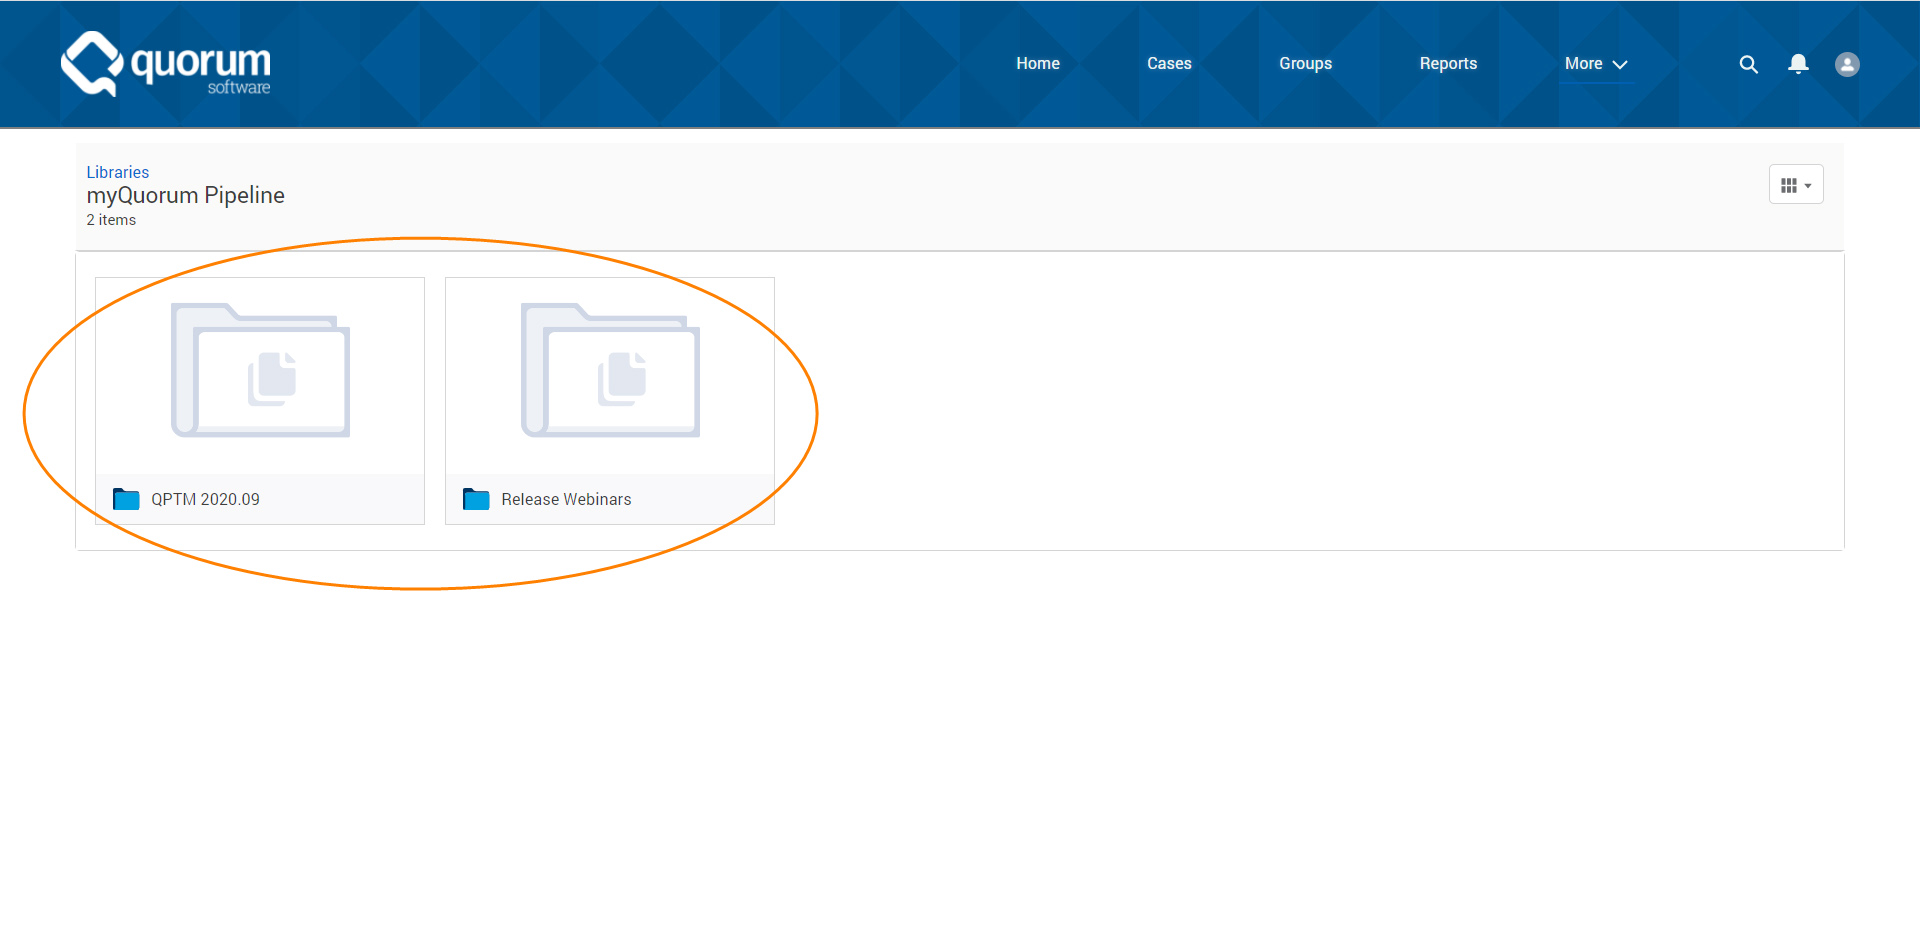This screenshot has height=942, width=1920.
Task: Navigate to the Groups menu item
Action: [x=1304, y=63]
